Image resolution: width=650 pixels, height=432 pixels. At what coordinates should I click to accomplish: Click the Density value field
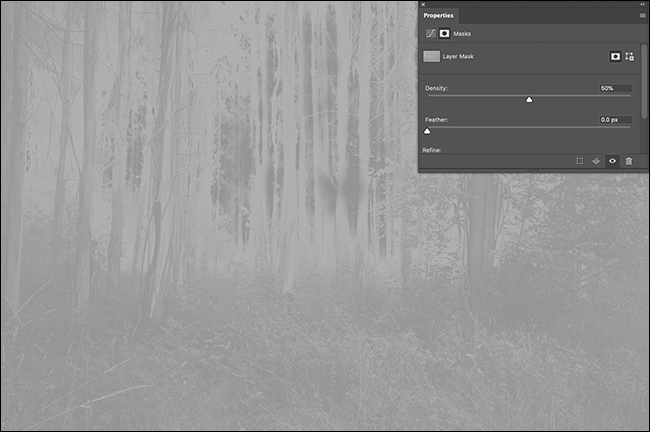point(615,89)
